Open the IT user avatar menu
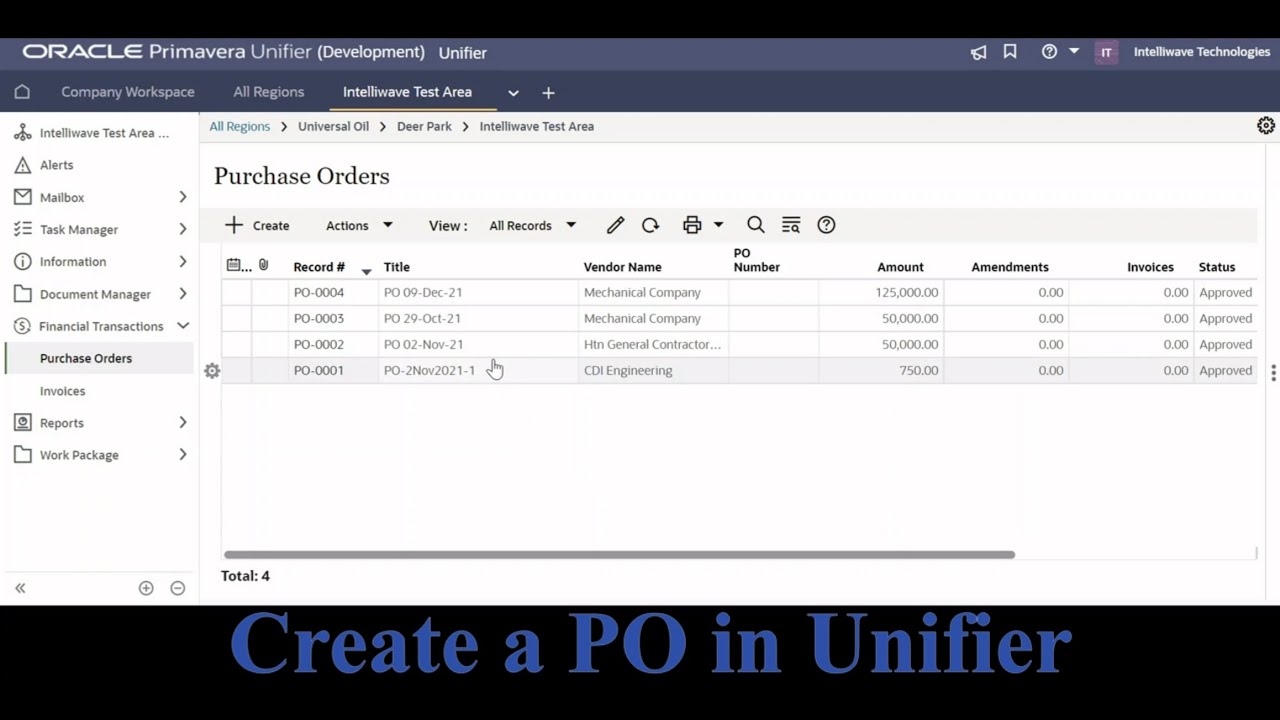 [x=1106, y=52]
